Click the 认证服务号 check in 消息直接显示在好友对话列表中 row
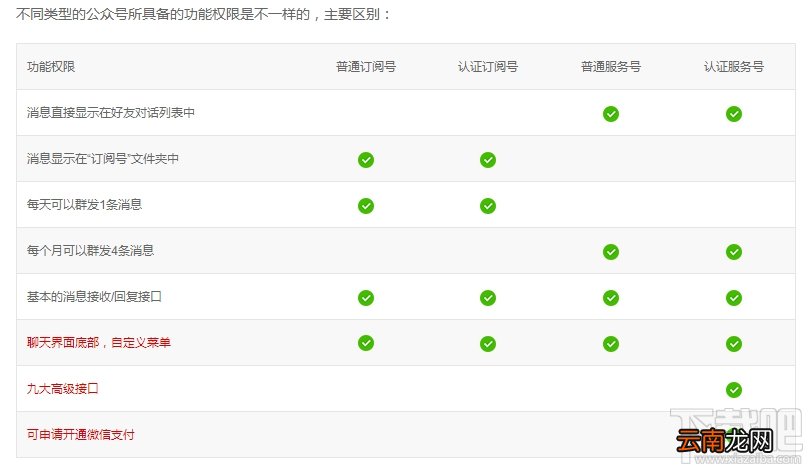This screenshot has height=469, width=810. point(734,114)
